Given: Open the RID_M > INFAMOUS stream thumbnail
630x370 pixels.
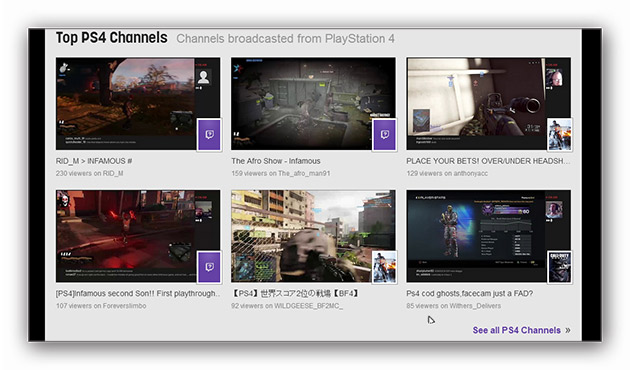Looking at the screenshot, I should tap(138, 104).
